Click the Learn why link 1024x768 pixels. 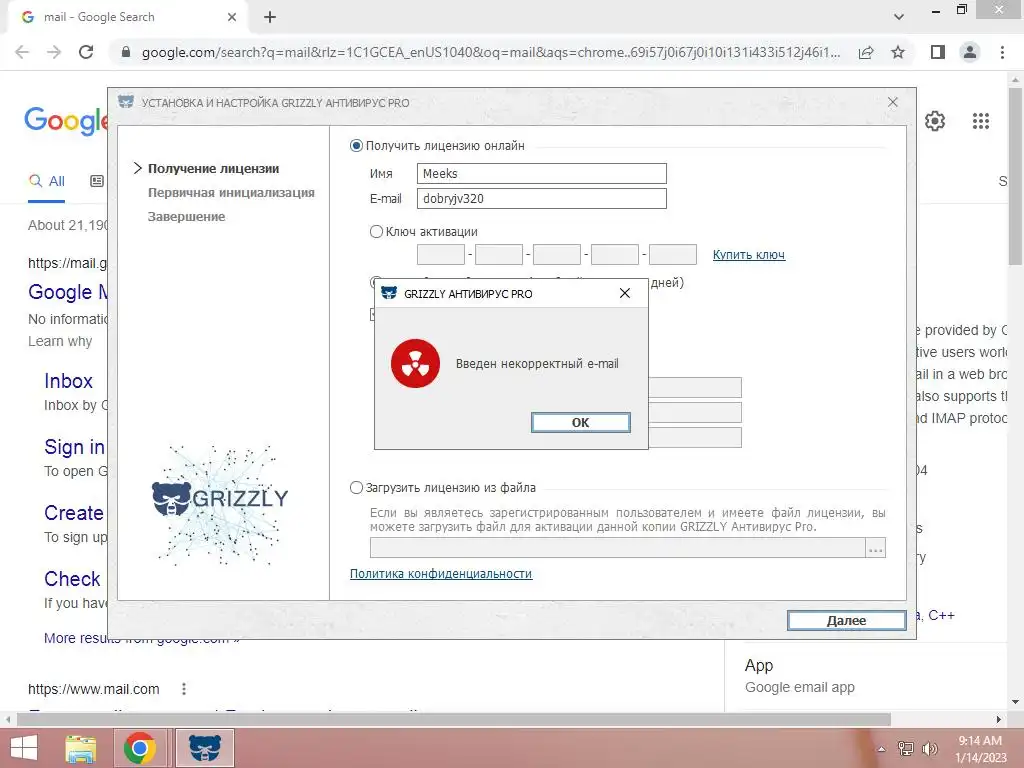[60, 342]
